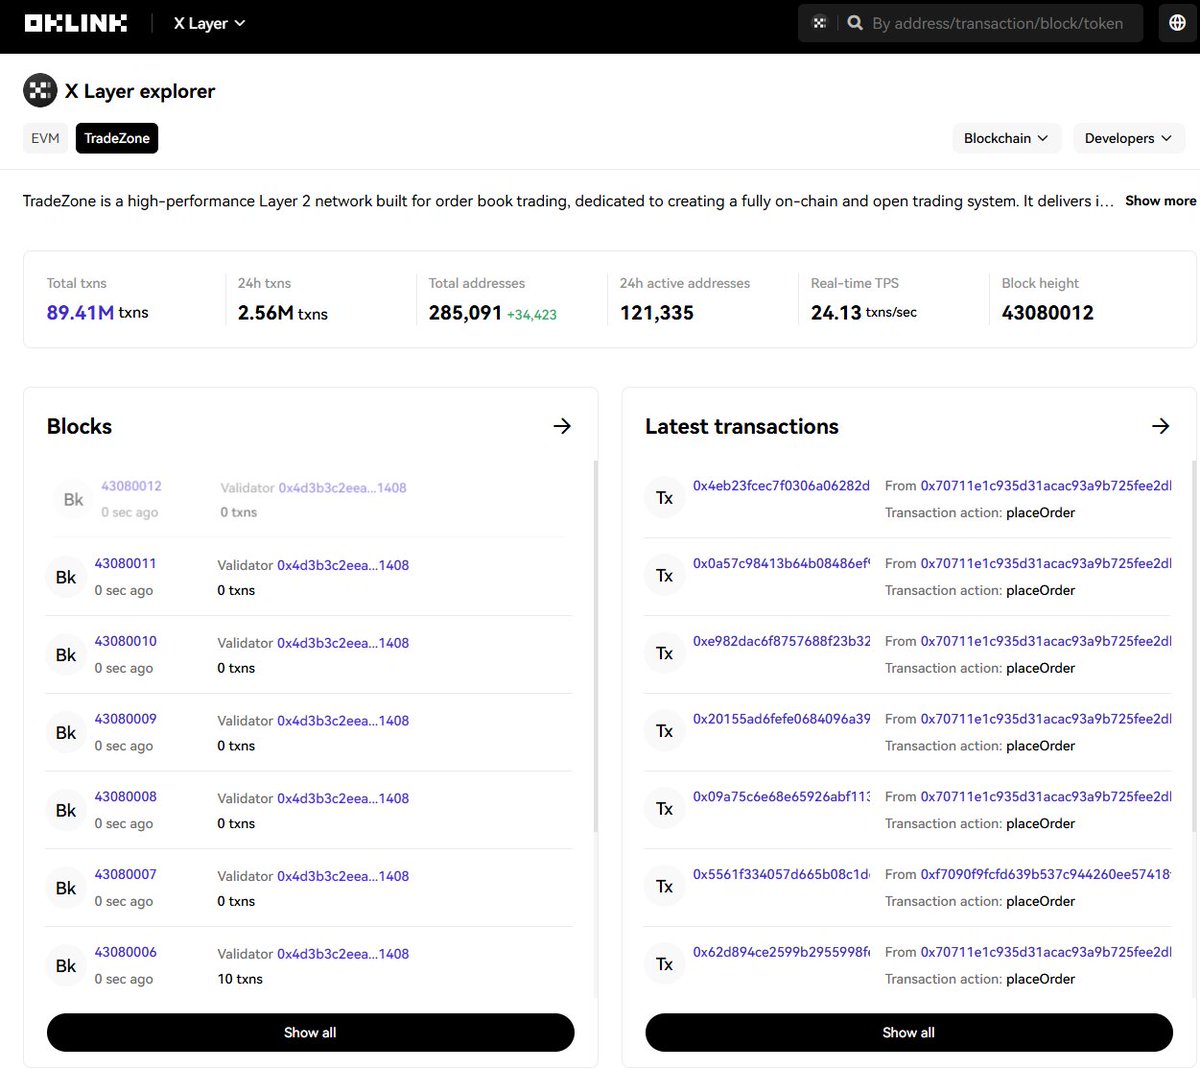Click Show all under Blocks

(x=310, y=1032)
